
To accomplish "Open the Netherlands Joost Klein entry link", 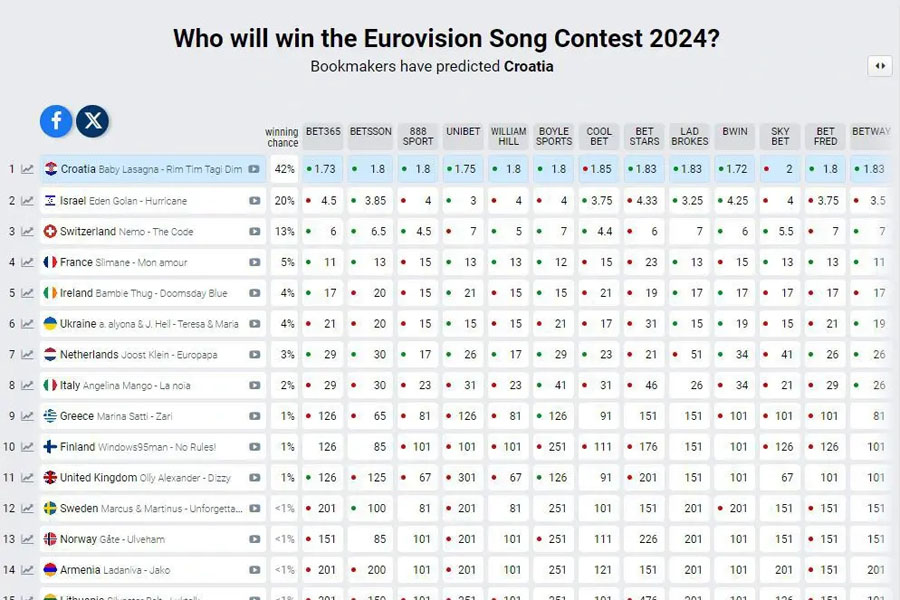I will [138, 355].
